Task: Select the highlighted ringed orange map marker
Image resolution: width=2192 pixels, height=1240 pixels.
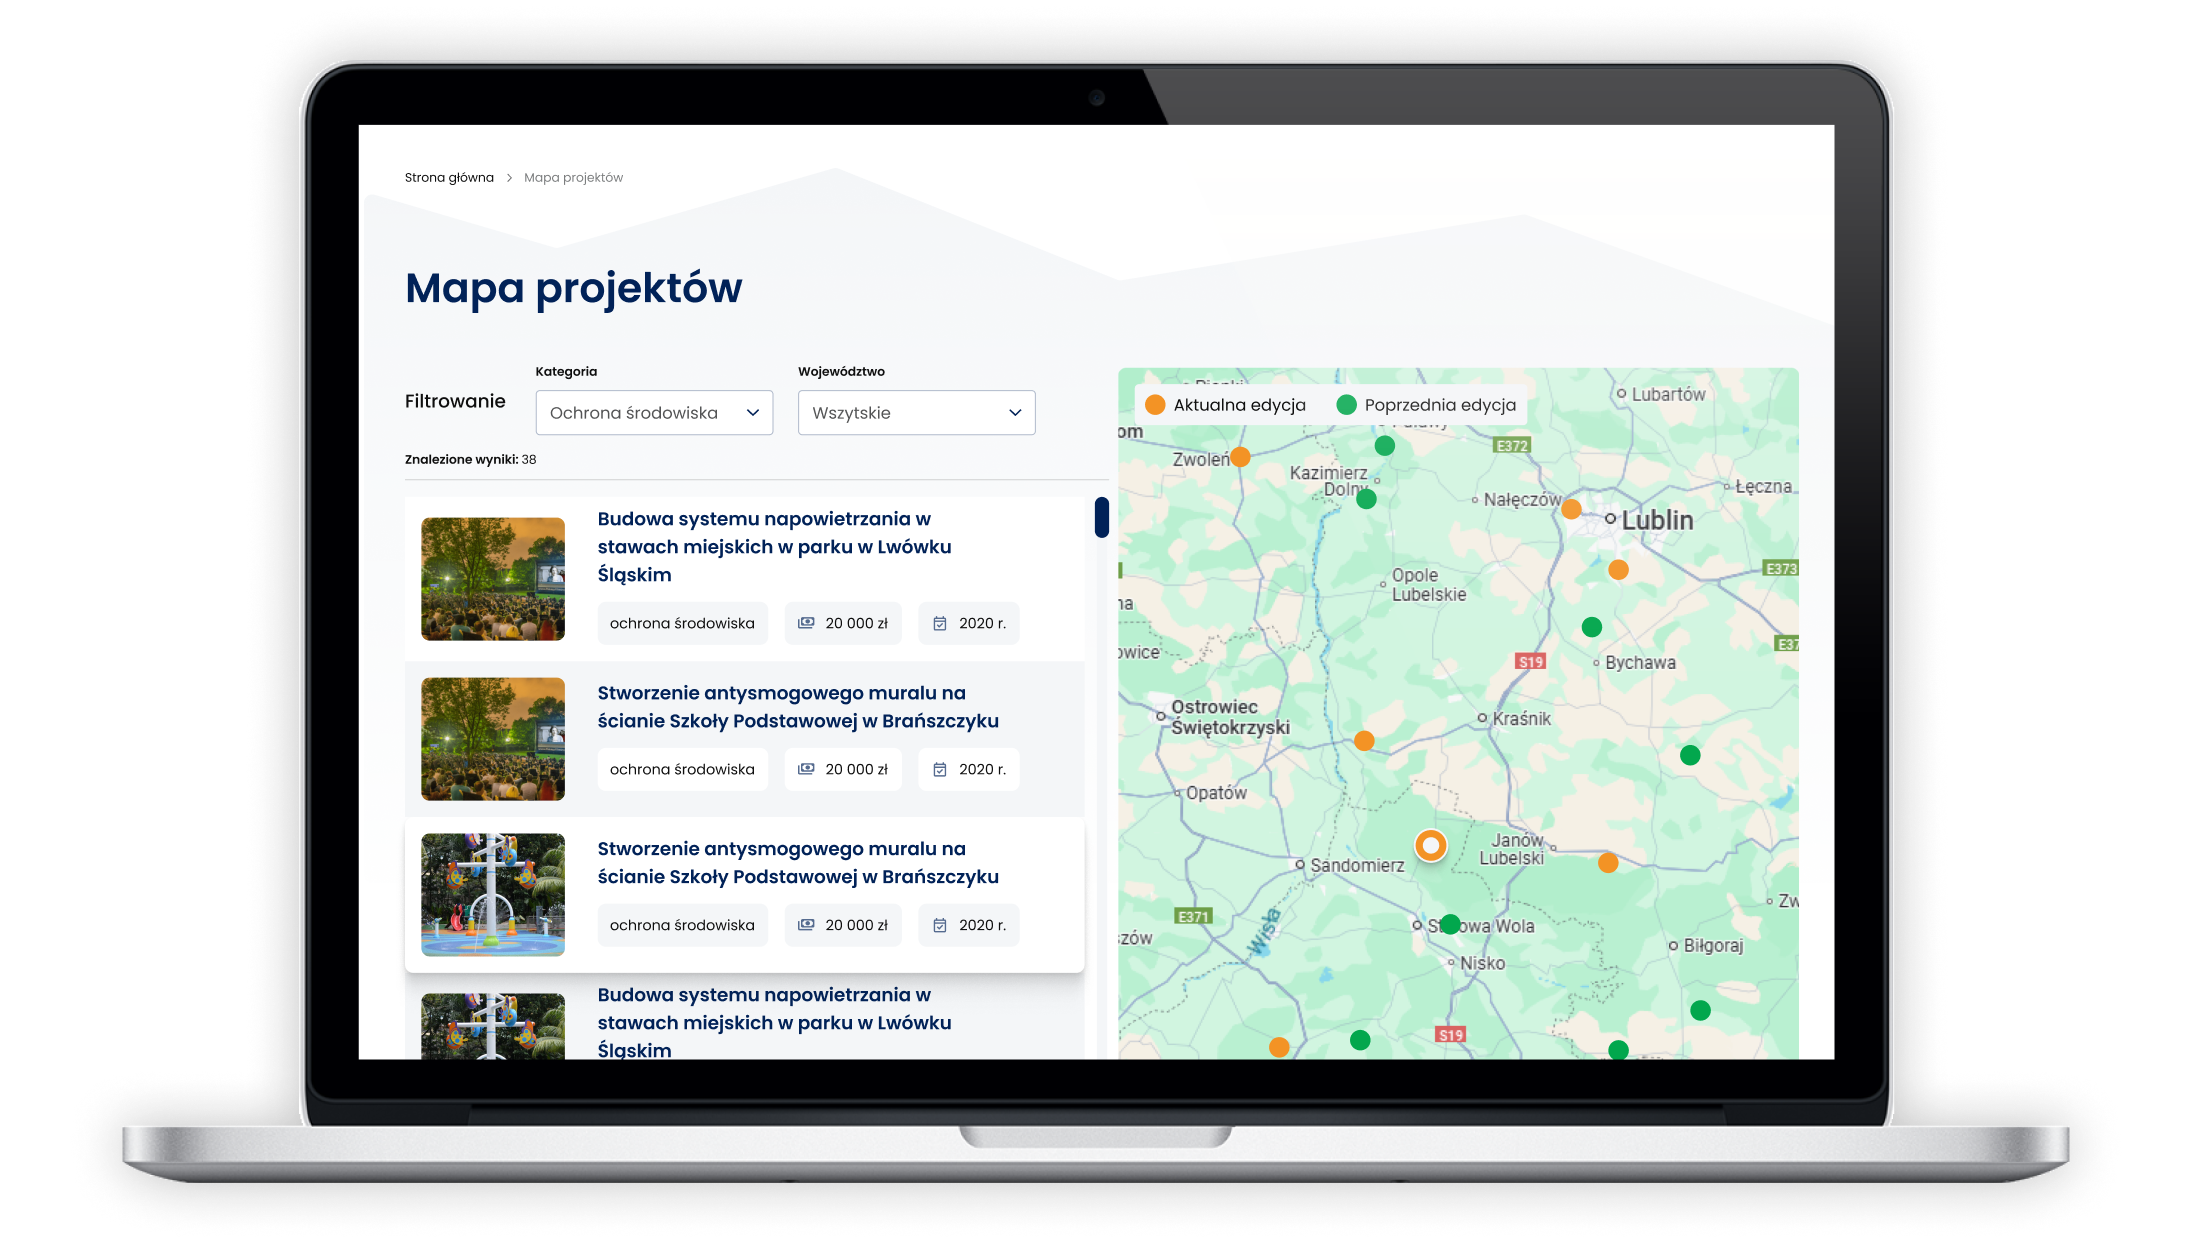Action: pyautogui.click(x=1431, y=846)
